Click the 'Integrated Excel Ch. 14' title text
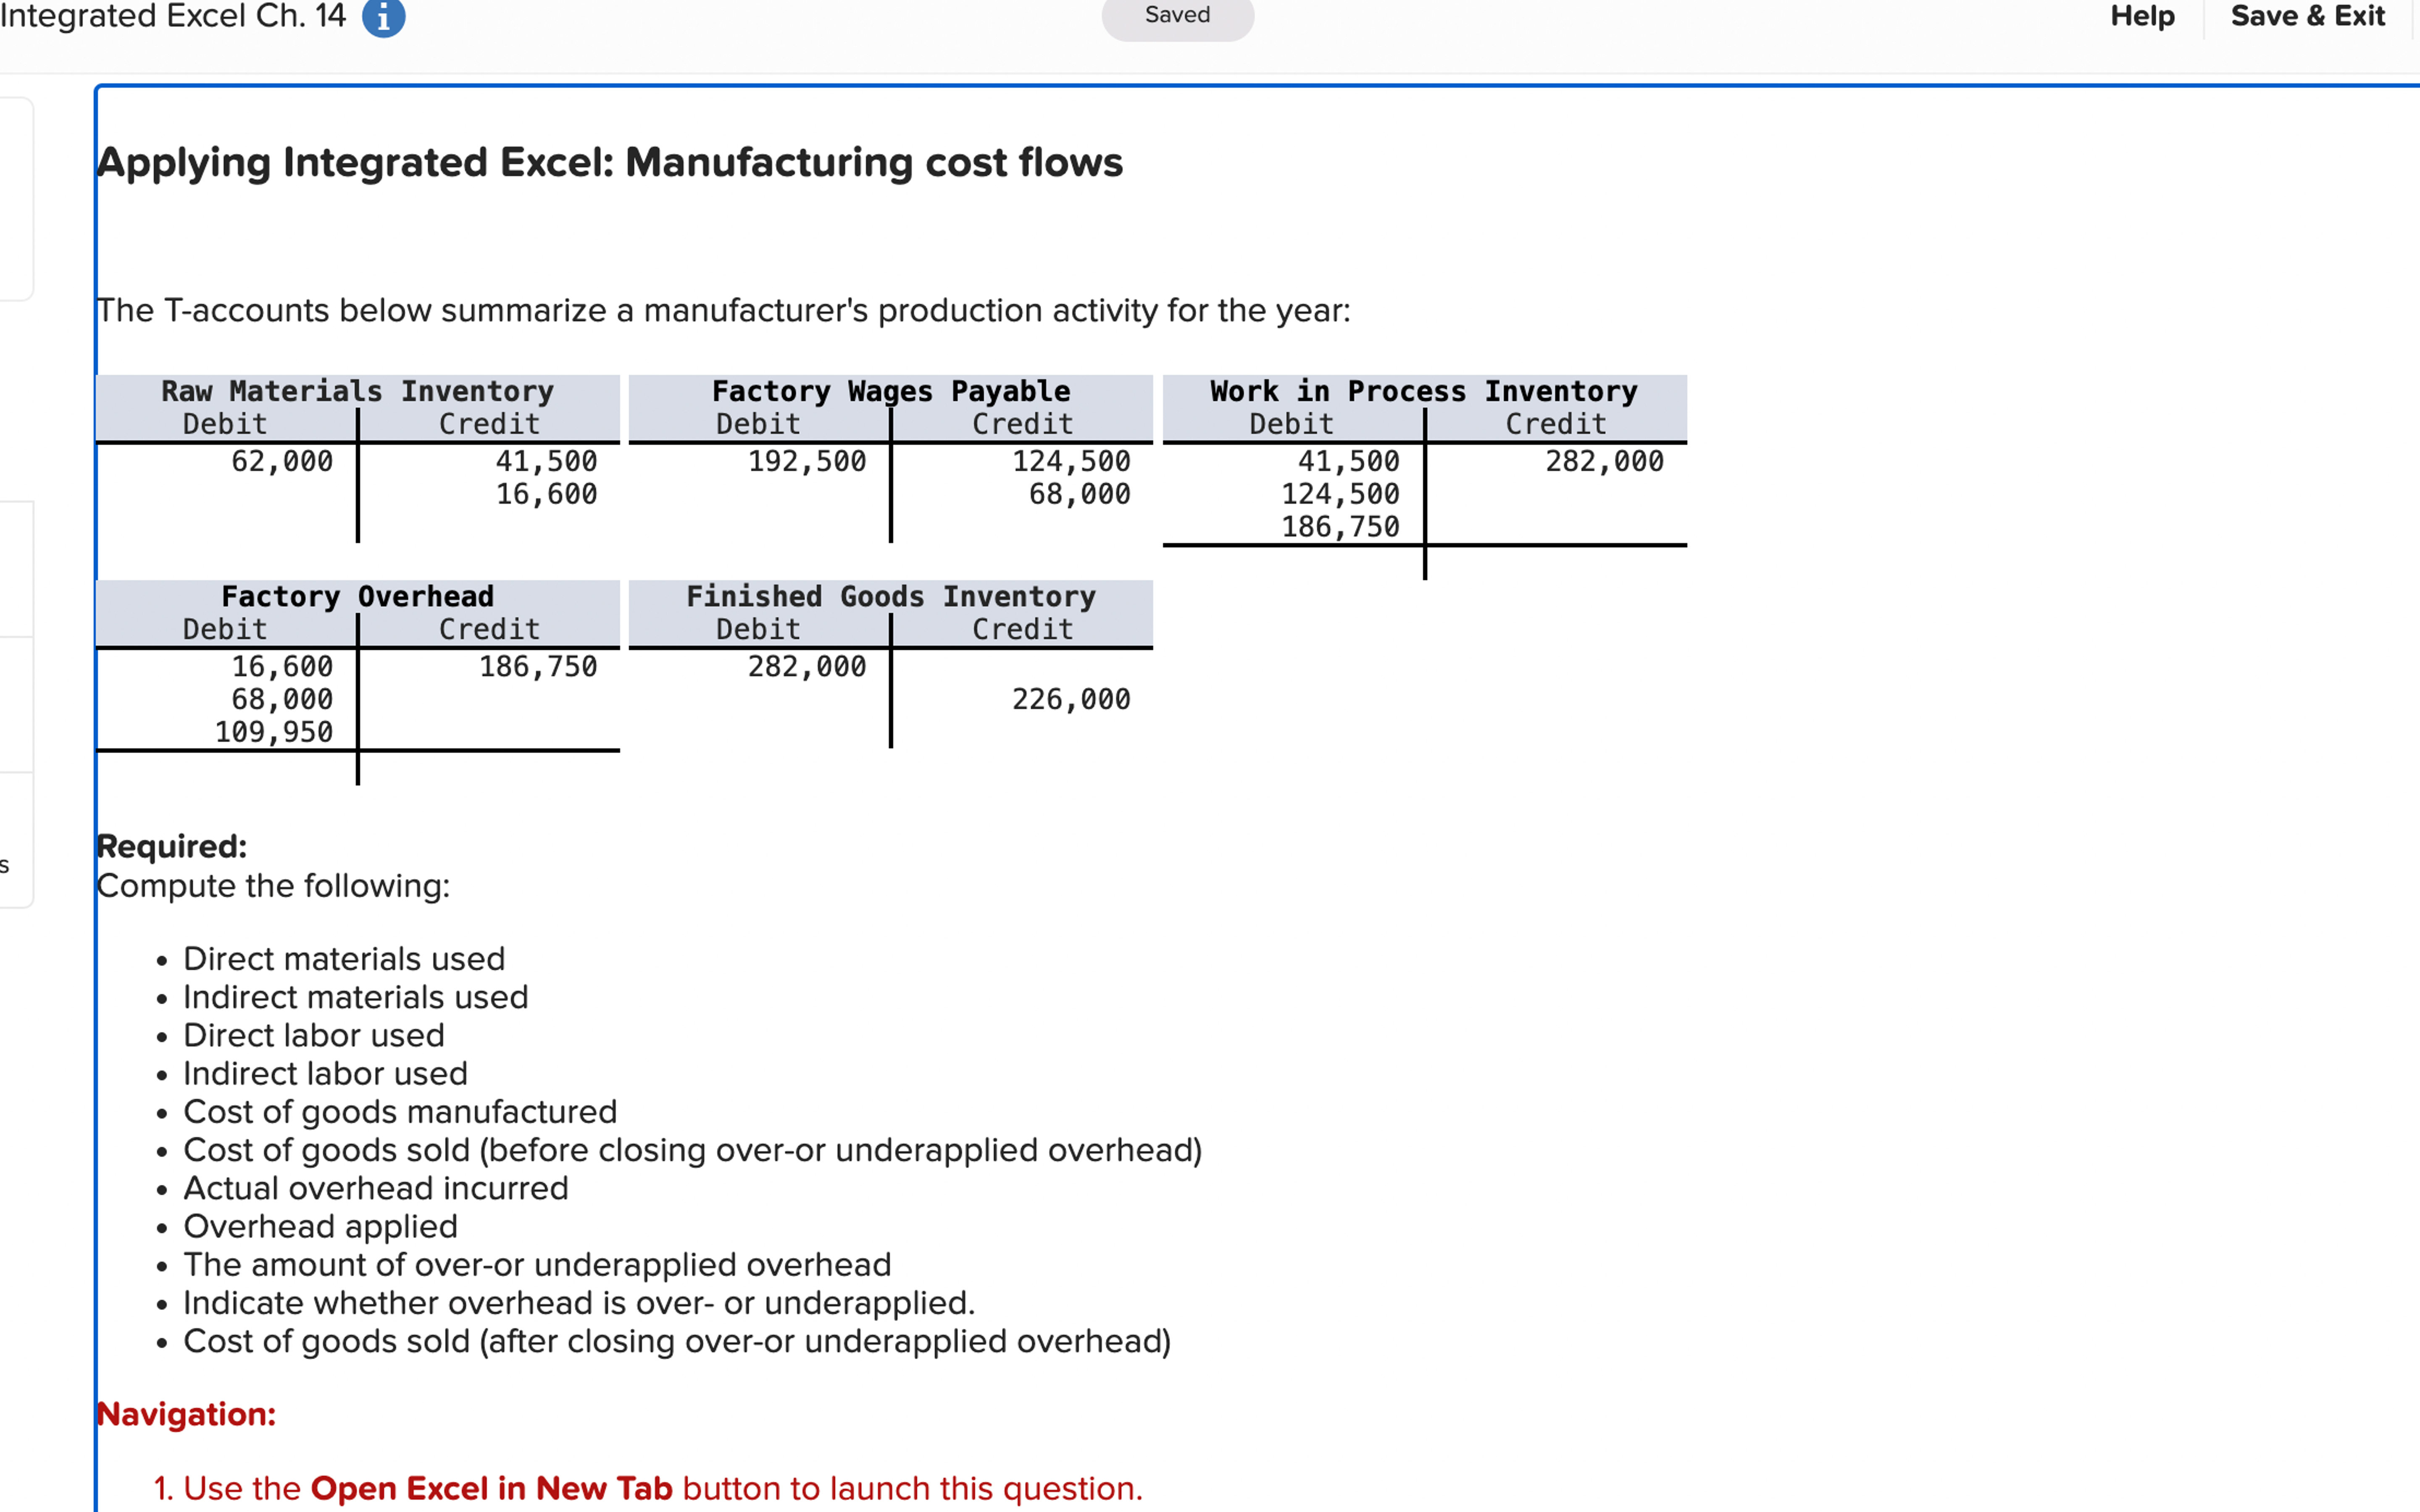Screen dimensions: 2420x1512 [x=173, y=16]
